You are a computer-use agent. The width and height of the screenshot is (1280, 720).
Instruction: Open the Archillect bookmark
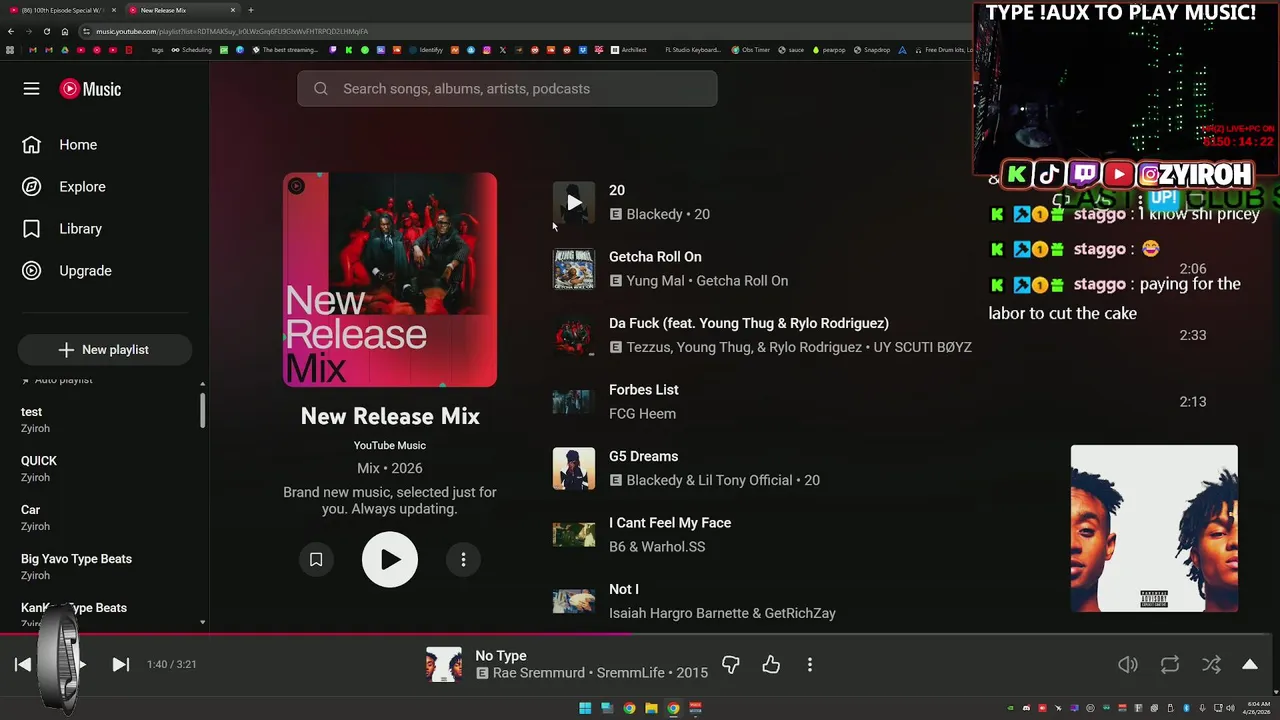pos(629,50)
